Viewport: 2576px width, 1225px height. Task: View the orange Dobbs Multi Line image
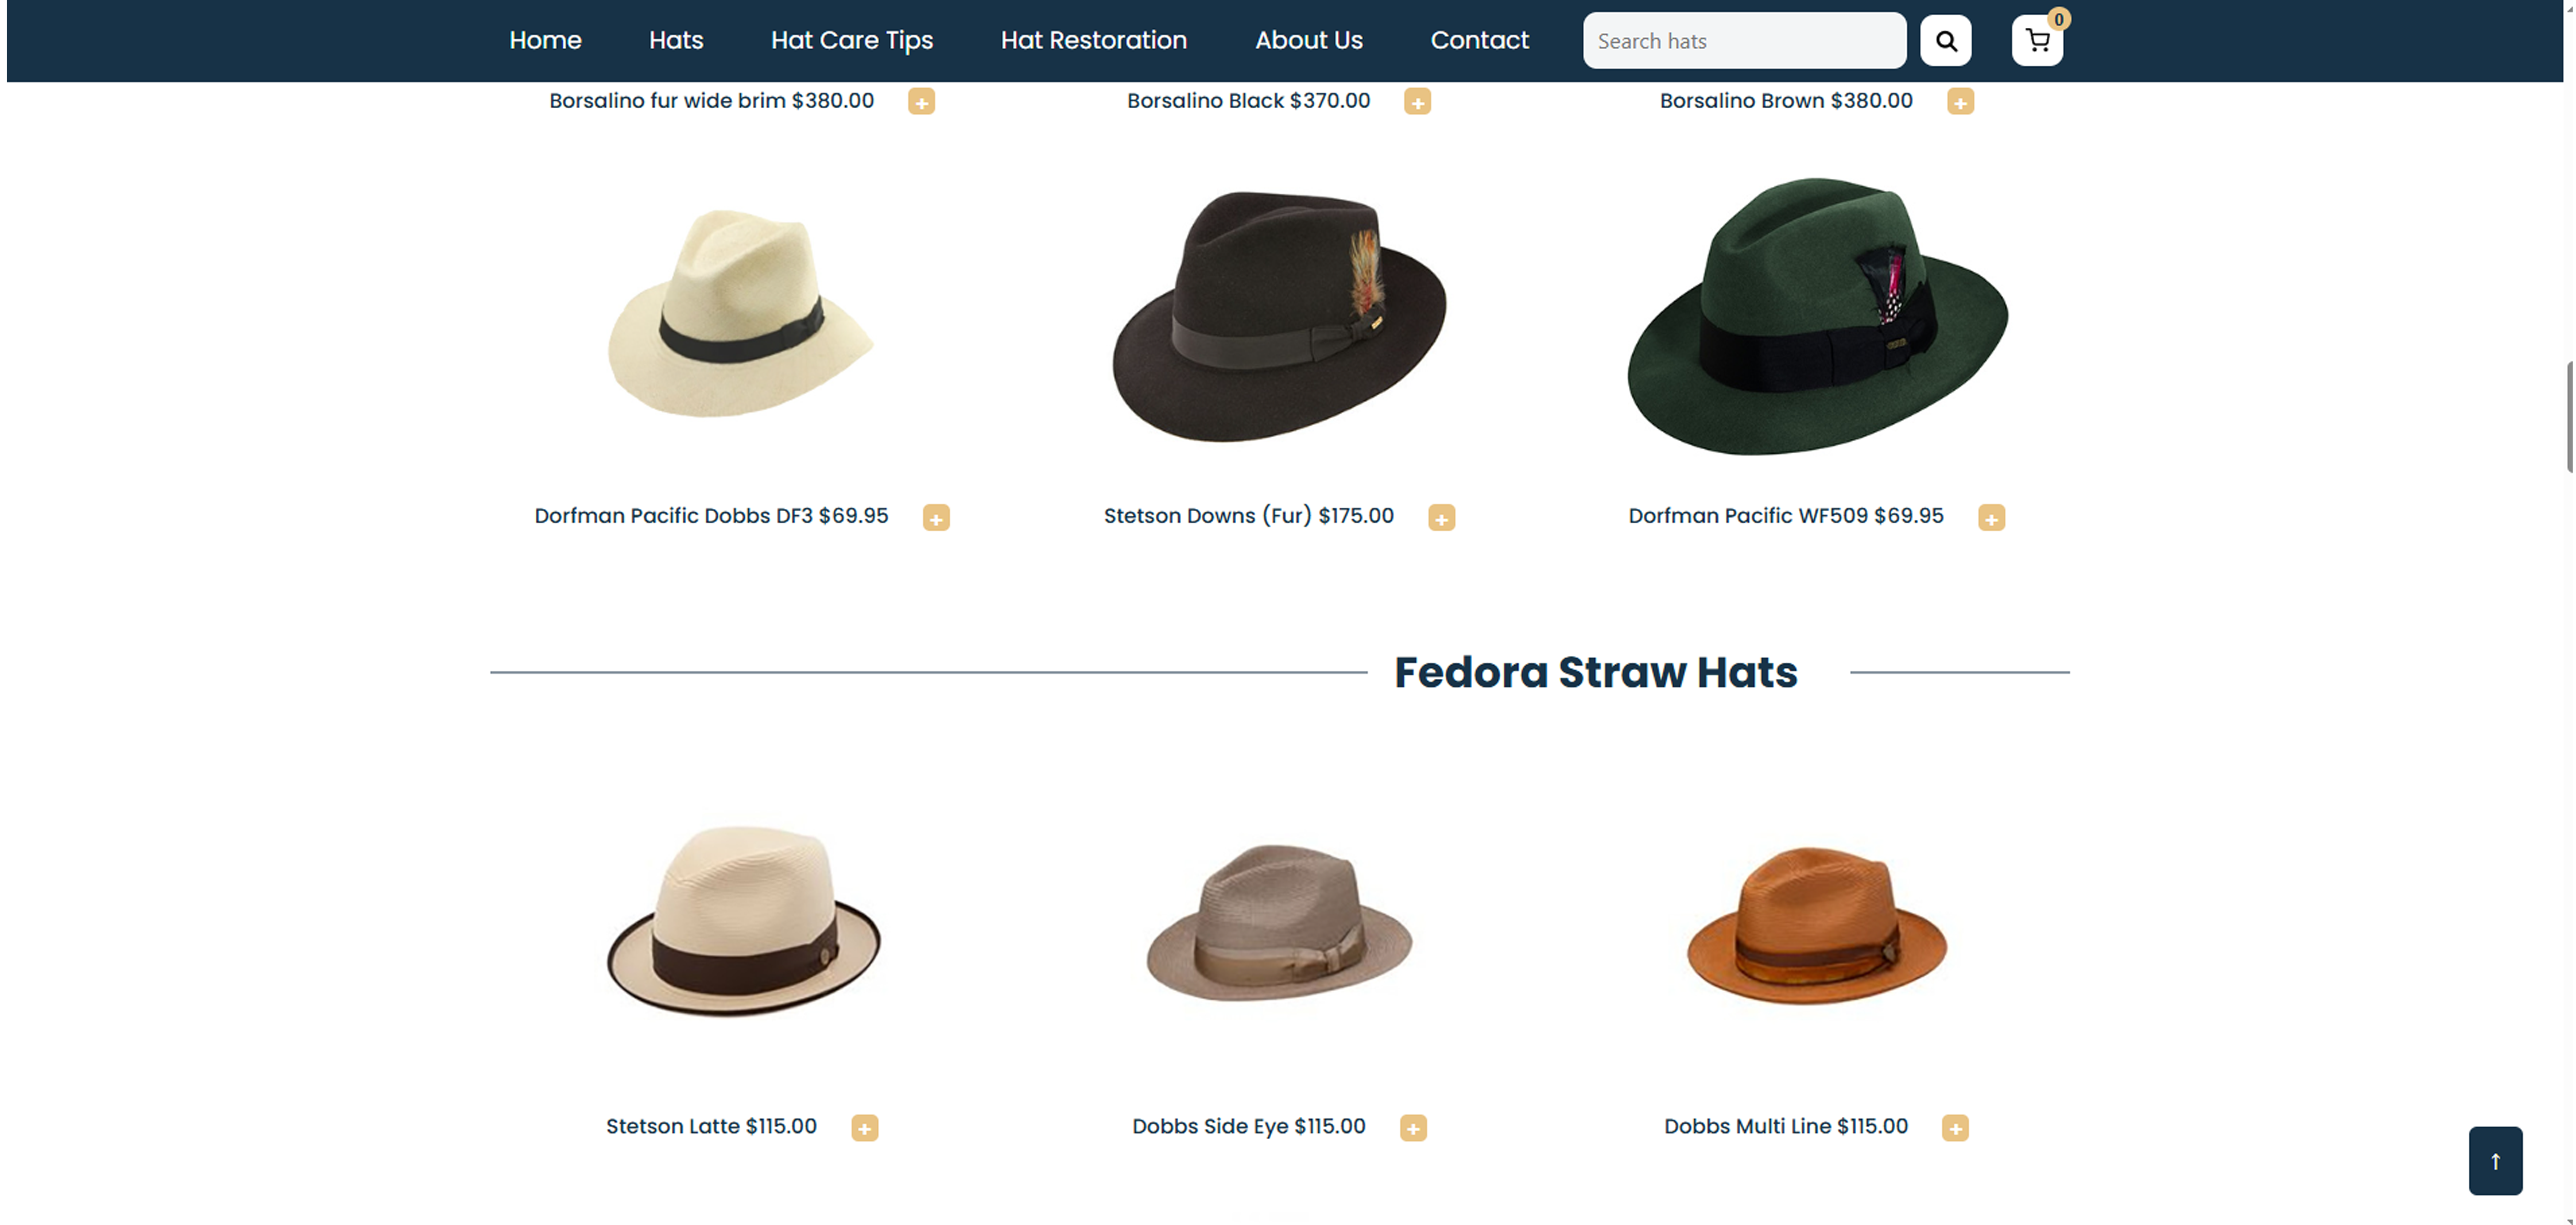(1817, 925)
